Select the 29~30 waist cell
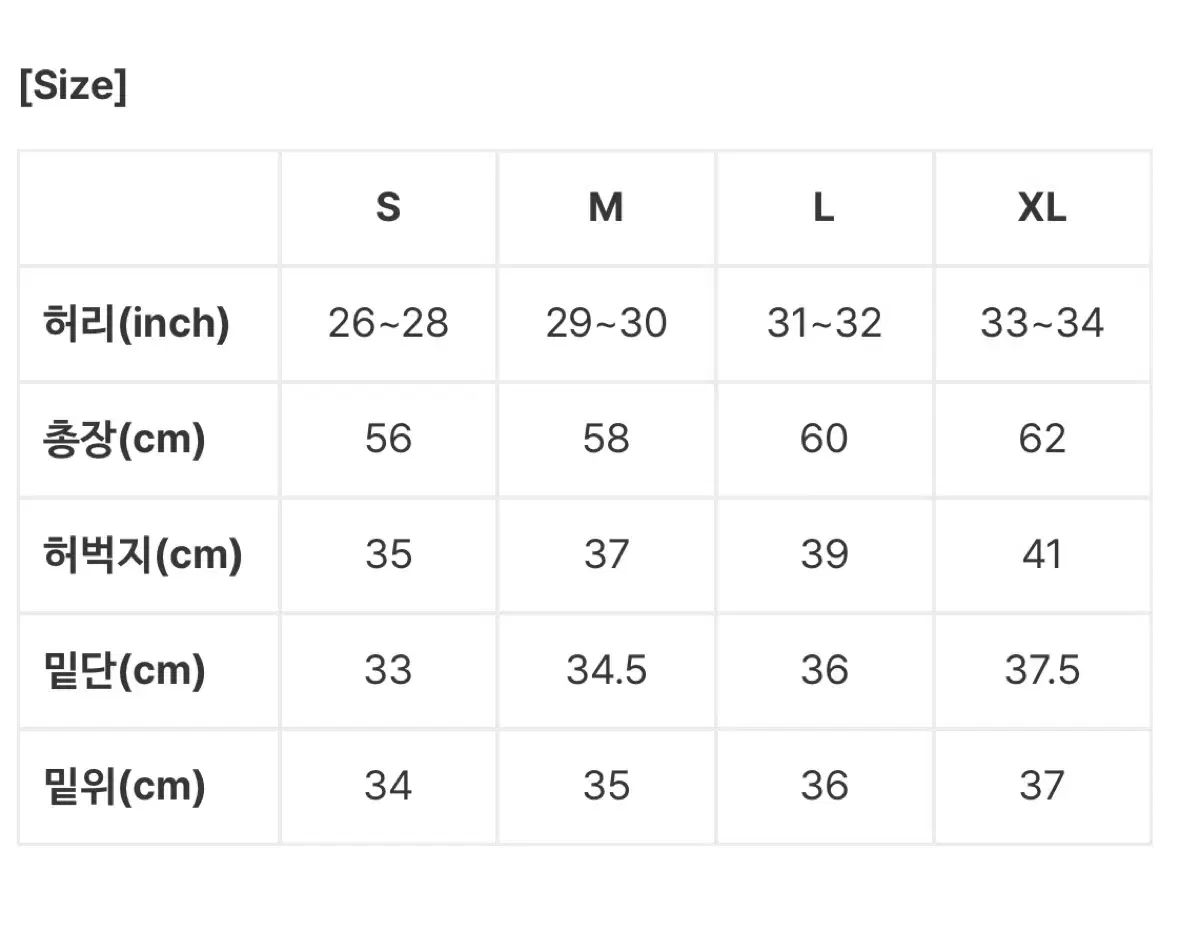This screenshot has height=952, width=1200. [606, 323]
